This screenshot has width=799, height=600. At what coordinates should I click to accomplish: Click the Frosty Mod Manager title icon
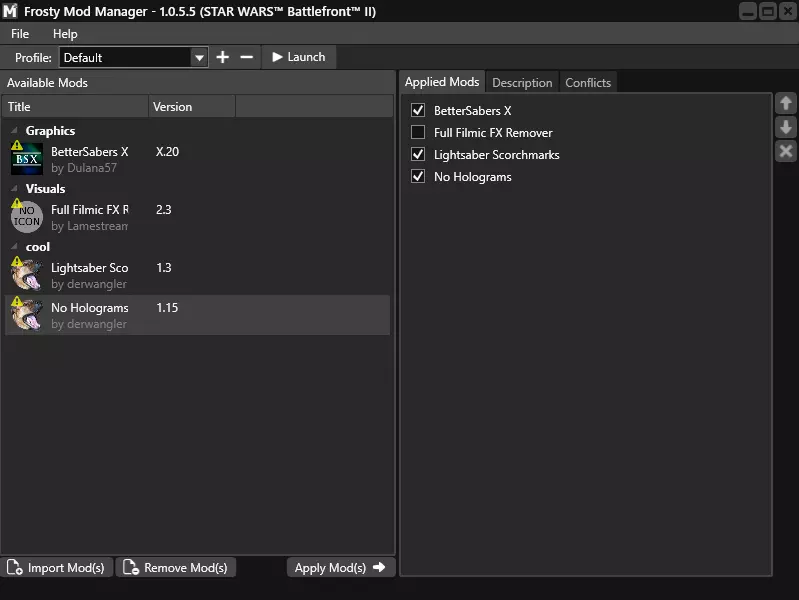click(10, 11)
